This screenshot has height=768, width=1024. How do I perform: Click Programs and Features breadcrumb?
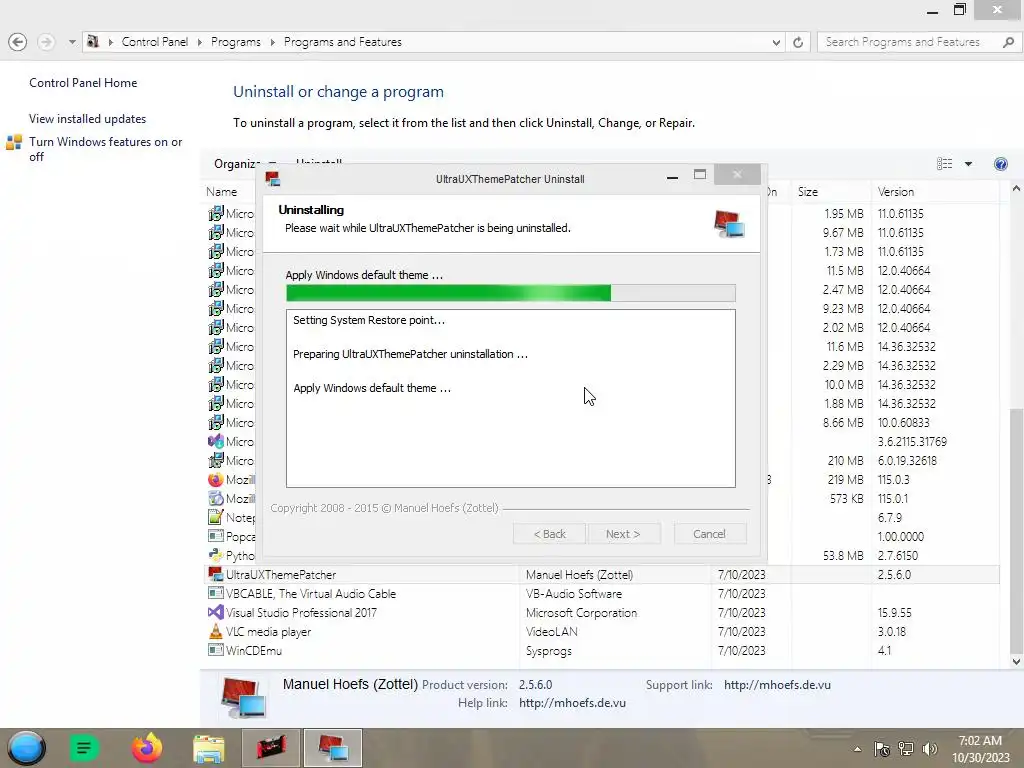tap(343, 42)
